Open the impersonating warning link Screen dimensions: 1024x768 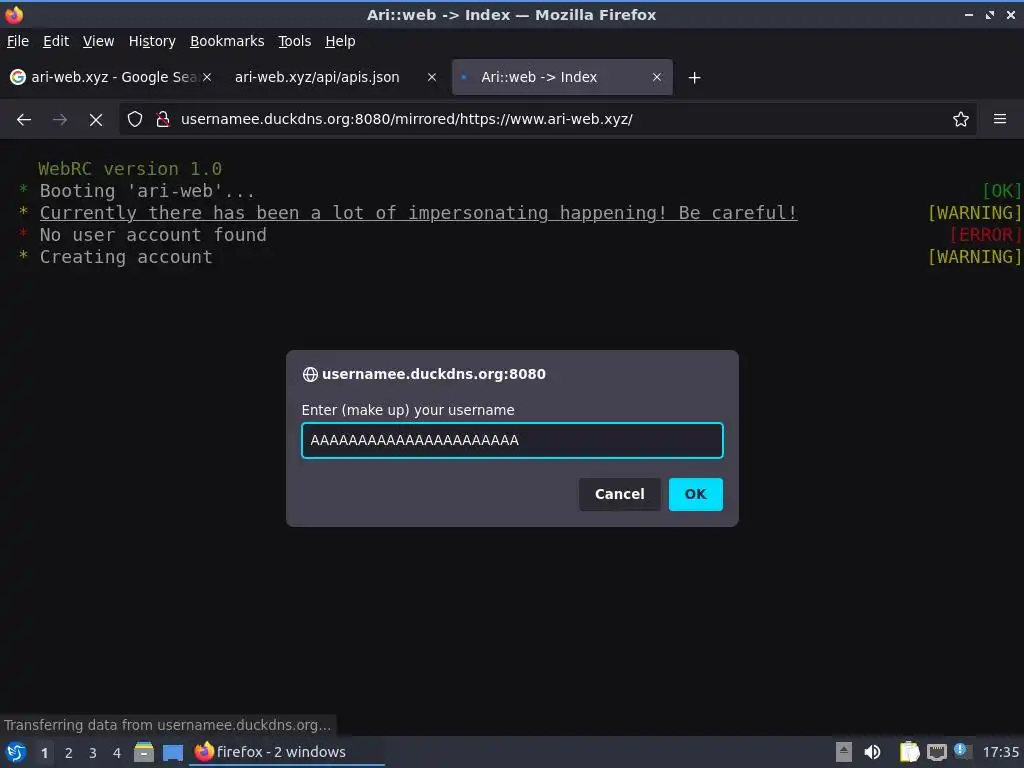pyautogui.click(x=418, y=213)
